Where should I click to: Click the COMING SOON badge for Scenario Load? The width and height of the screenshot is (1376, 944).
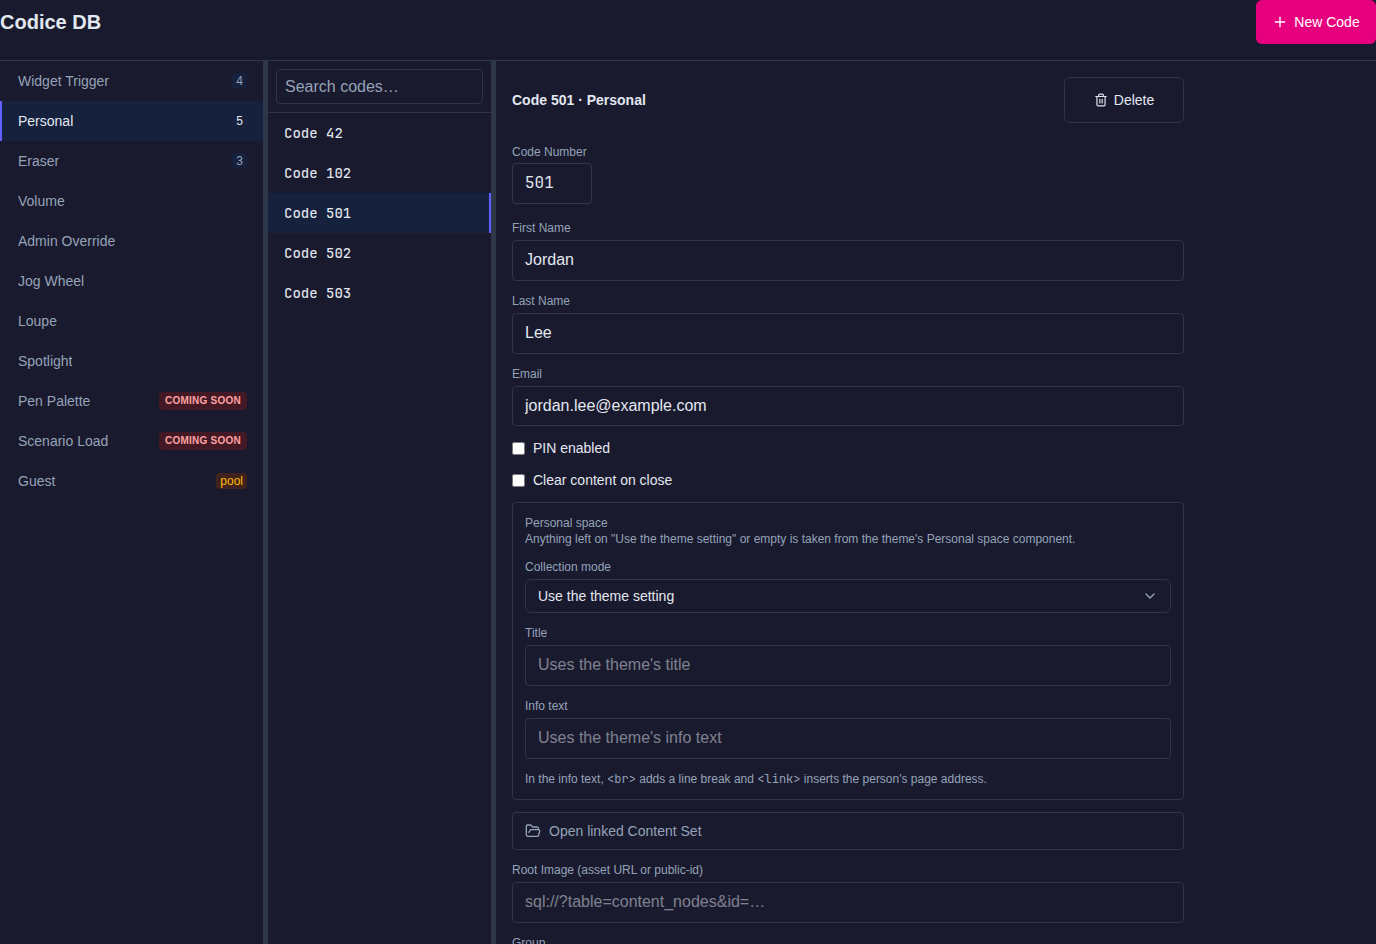coord(203,440)
